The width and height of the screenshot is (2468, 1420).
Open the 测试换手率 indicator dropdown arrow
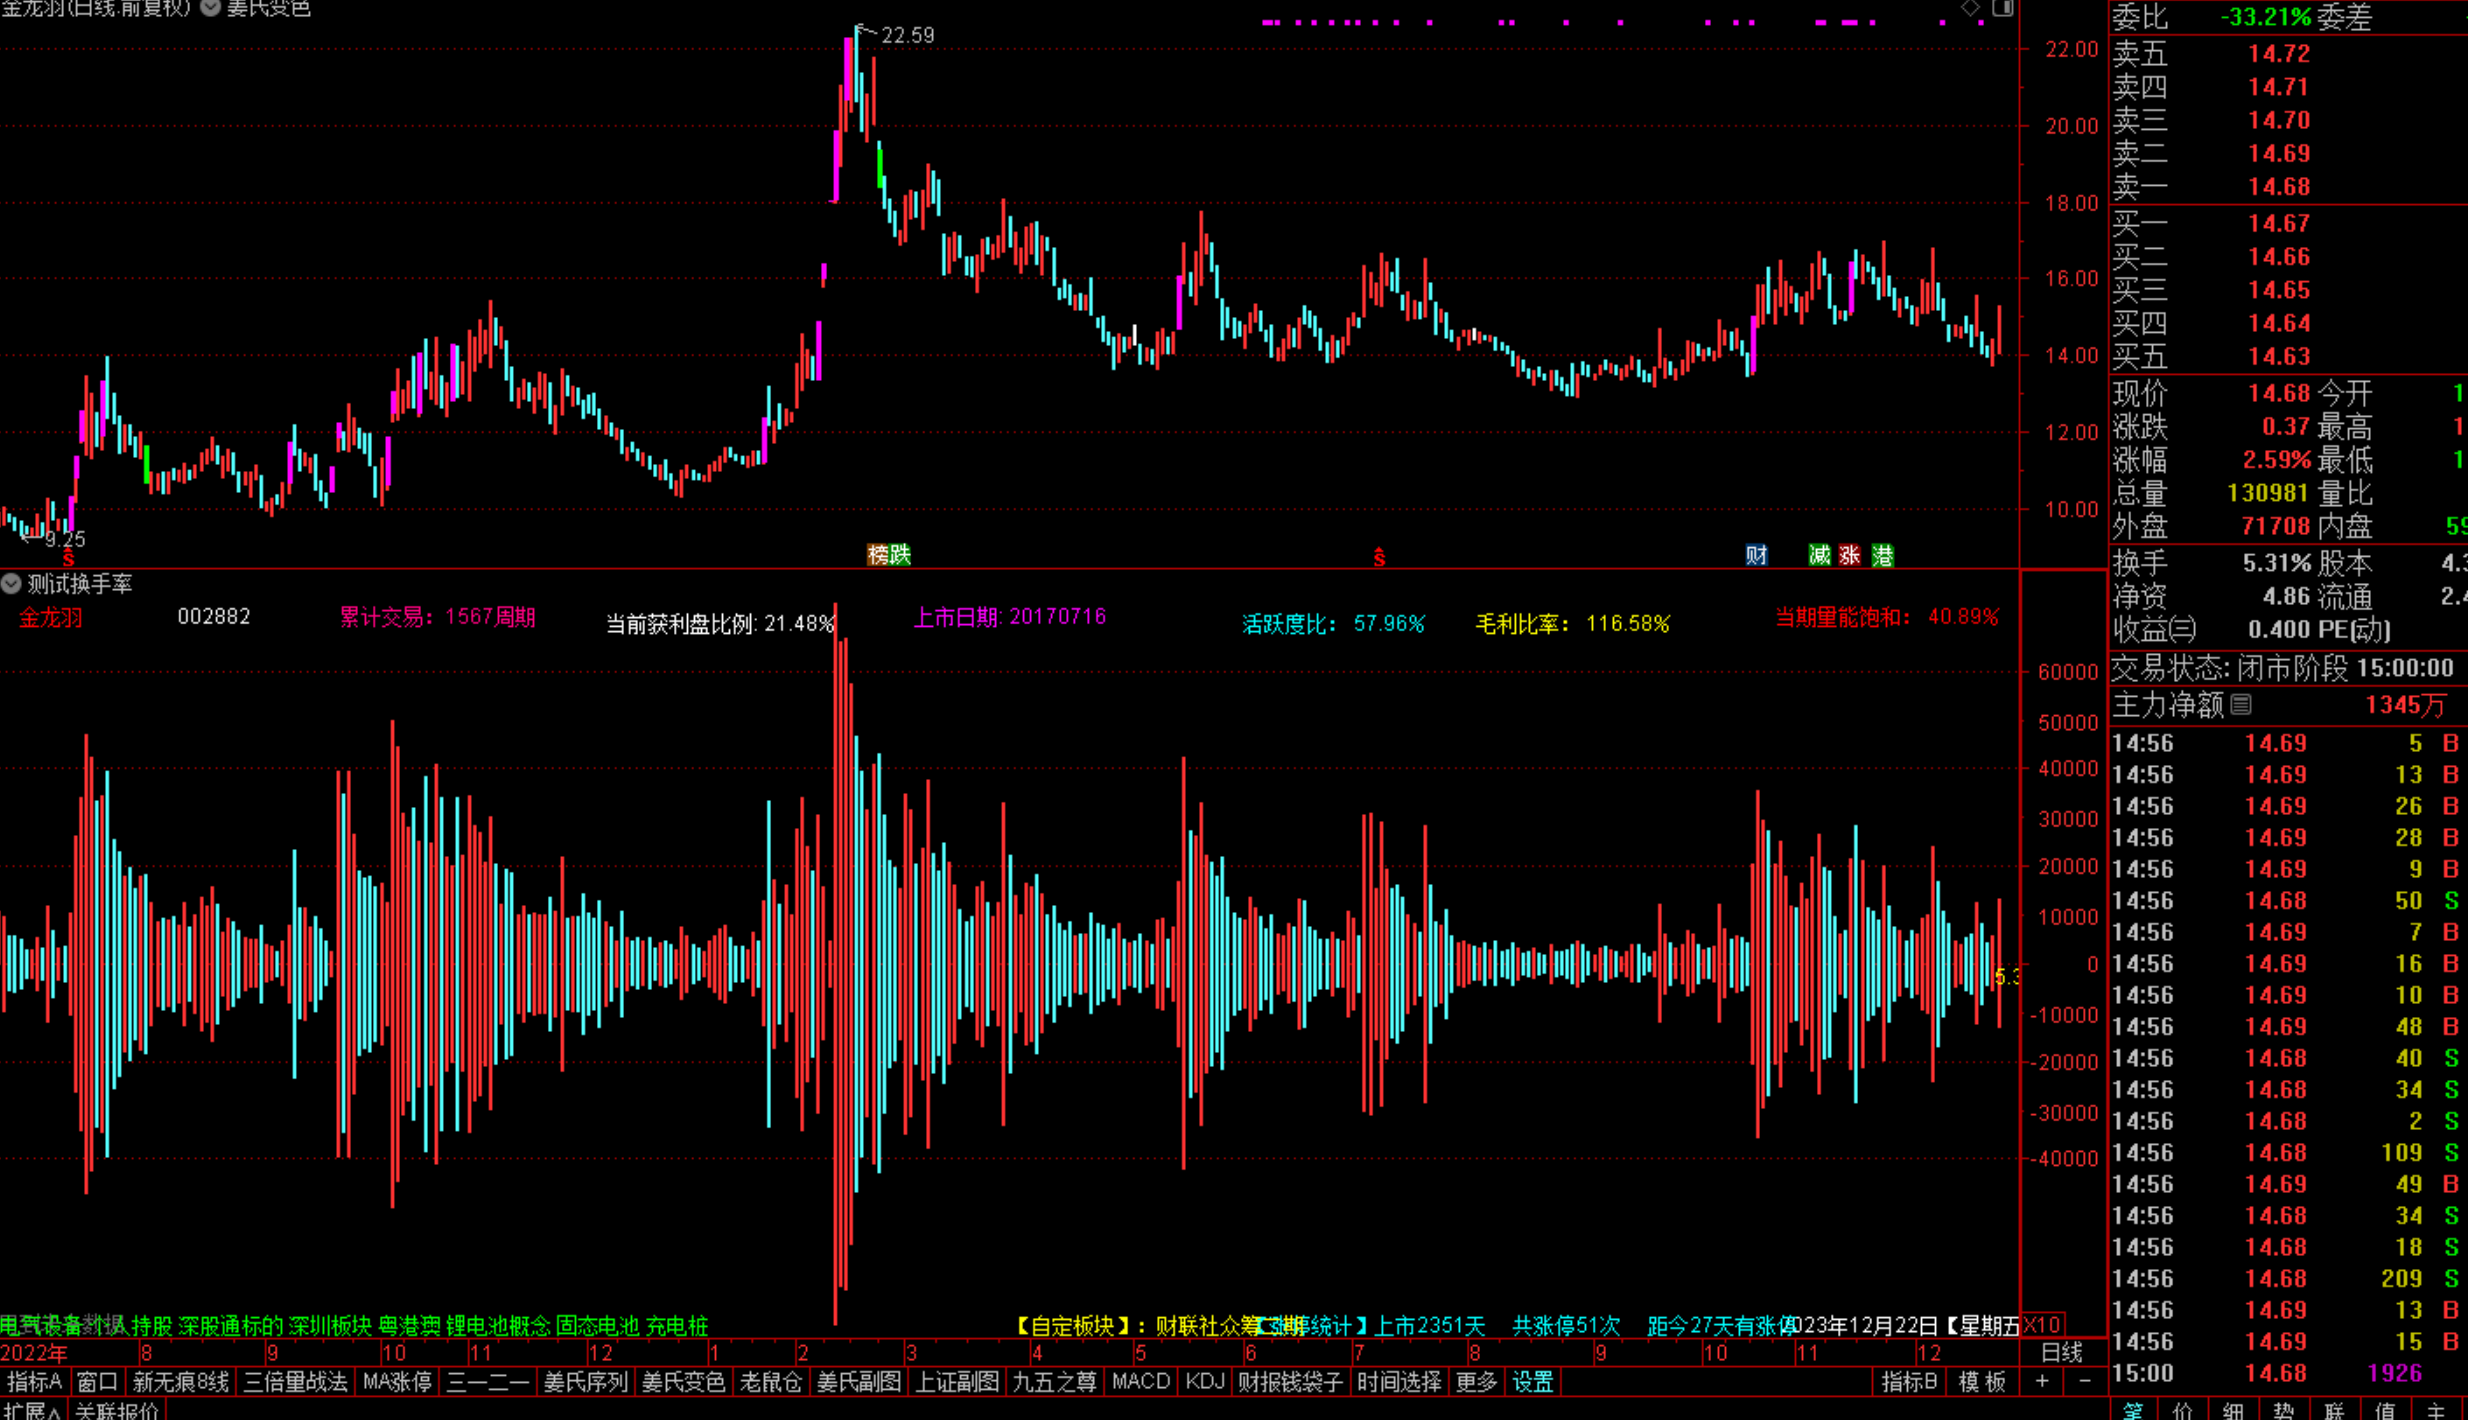click(11, 584)
